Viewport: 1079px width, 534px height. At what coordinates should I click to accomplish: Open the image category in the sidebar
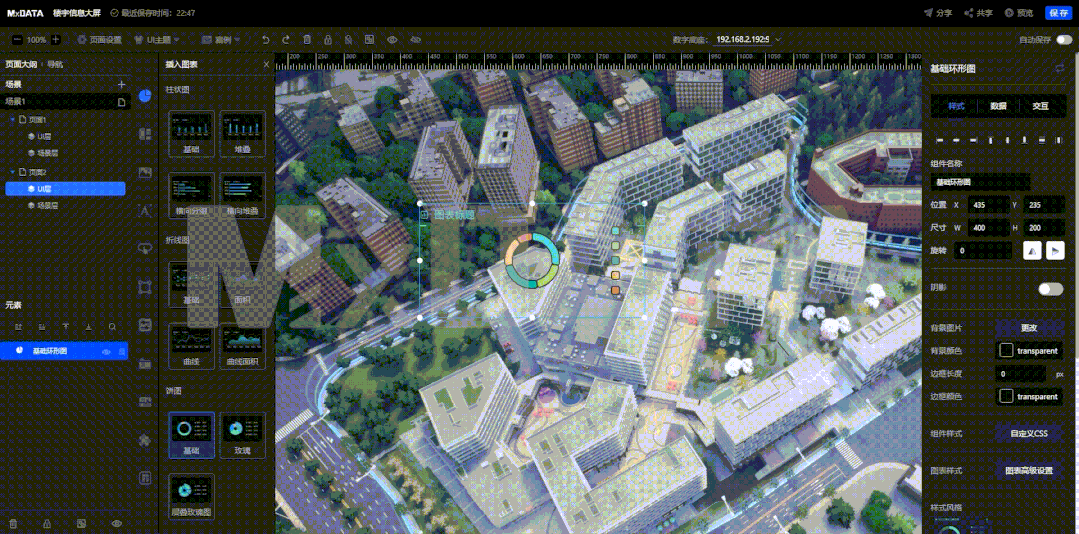[145, 173]
